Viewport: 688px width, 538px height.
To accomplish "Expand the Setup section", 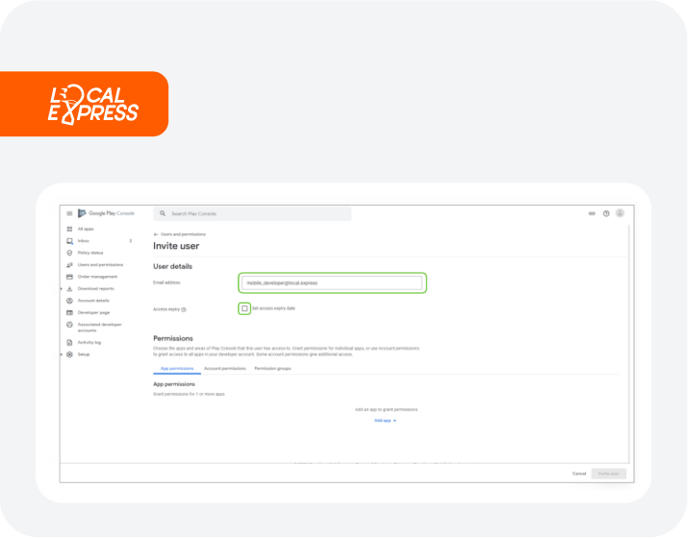I will coord(61,355).
